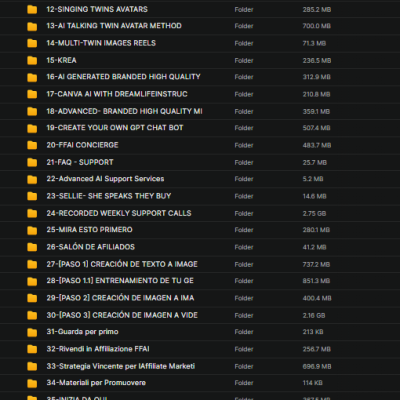This screenshot has width=400, height=400.
Task: Select the 31-Guarda per primo name
Action: (82, 332)
